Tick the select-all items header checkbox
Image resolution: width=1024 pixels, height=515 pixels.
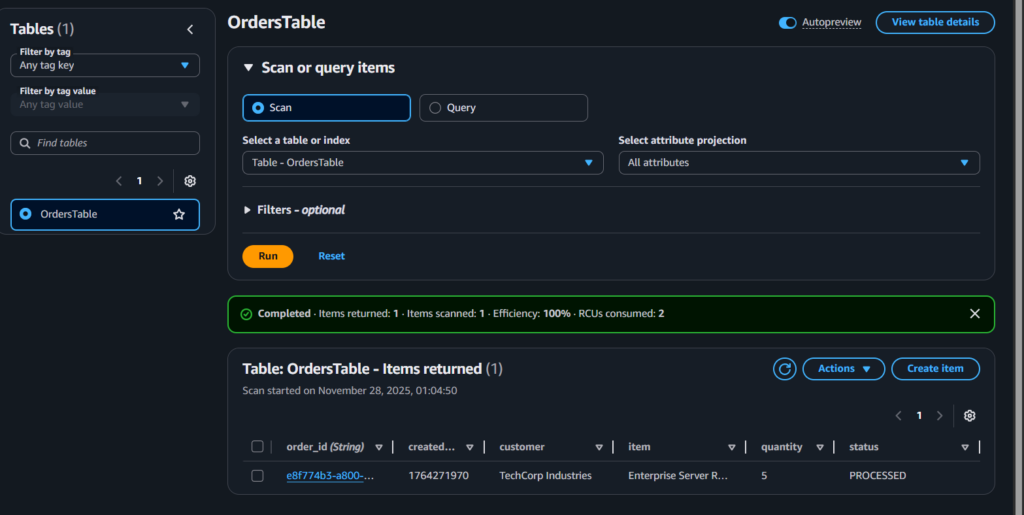(x=257, y=447)
